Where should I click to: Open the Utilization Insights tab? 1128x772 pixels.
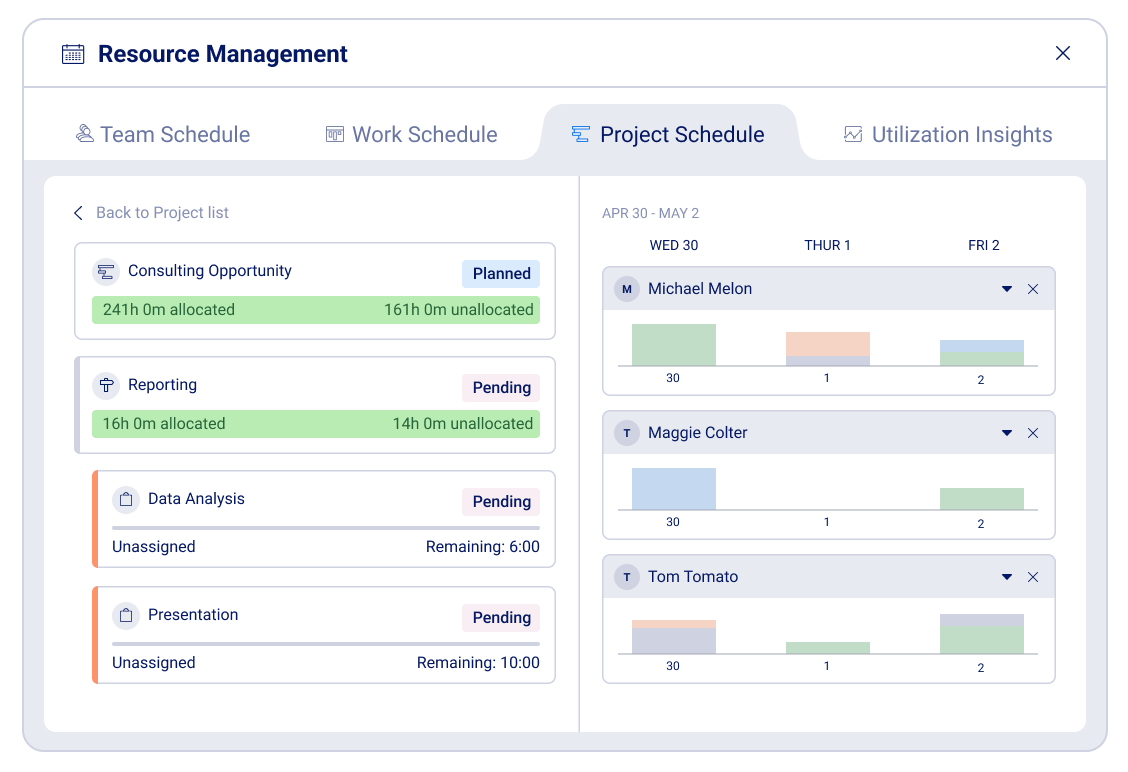click(946, 134)
